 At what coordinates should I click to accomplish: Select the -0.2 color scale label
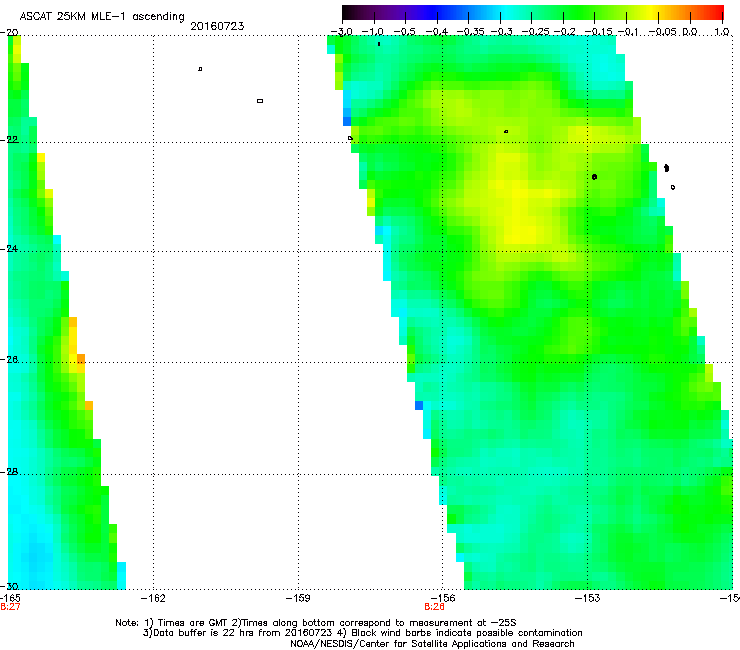click(x=565, y=32)
